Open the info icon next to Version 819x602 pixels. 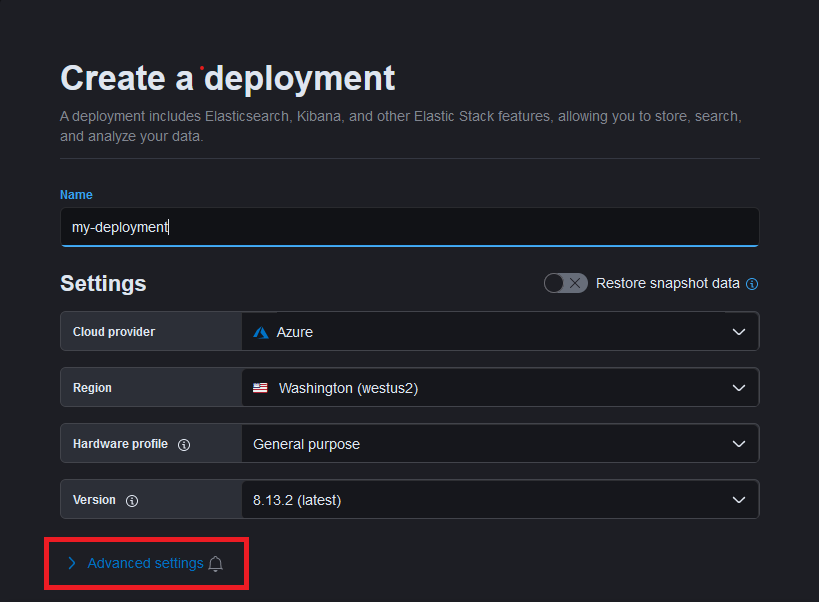coord(132,500)
